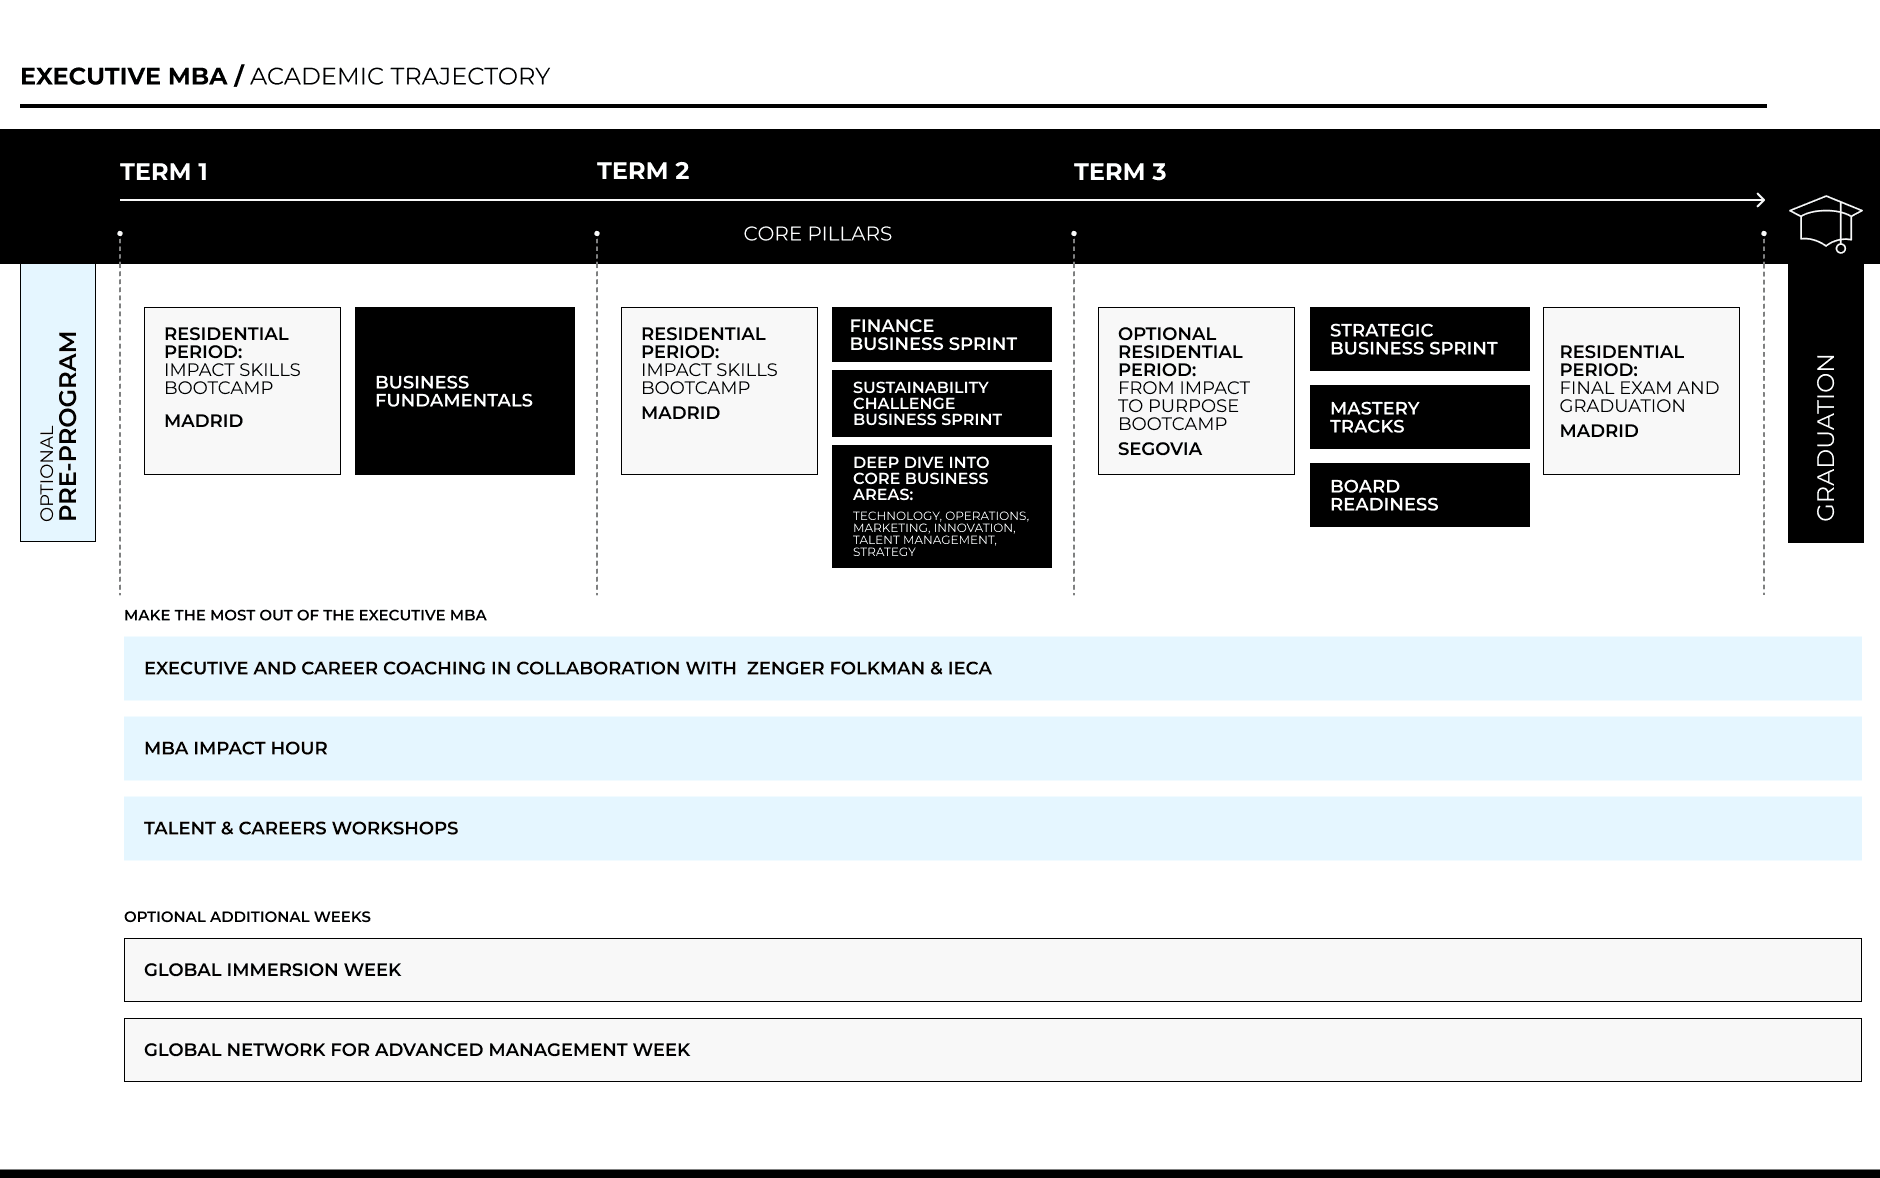Click the graduation cap icon
The image size is (1880, 1178).
(x=1825, y=222)
